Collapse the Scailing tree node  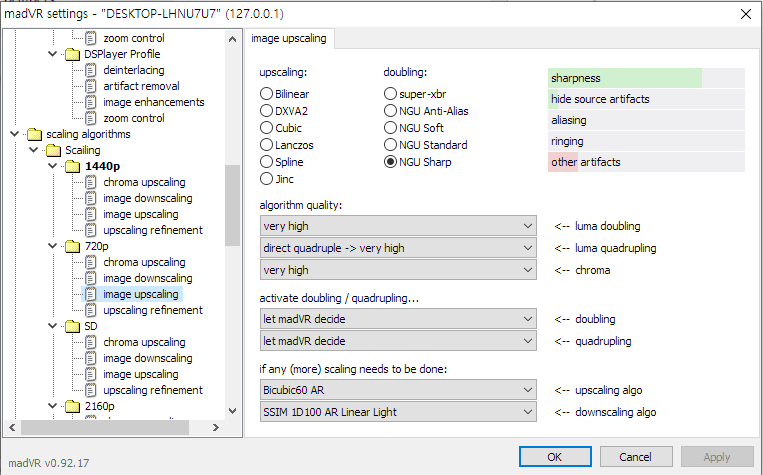tap(33, 150)
